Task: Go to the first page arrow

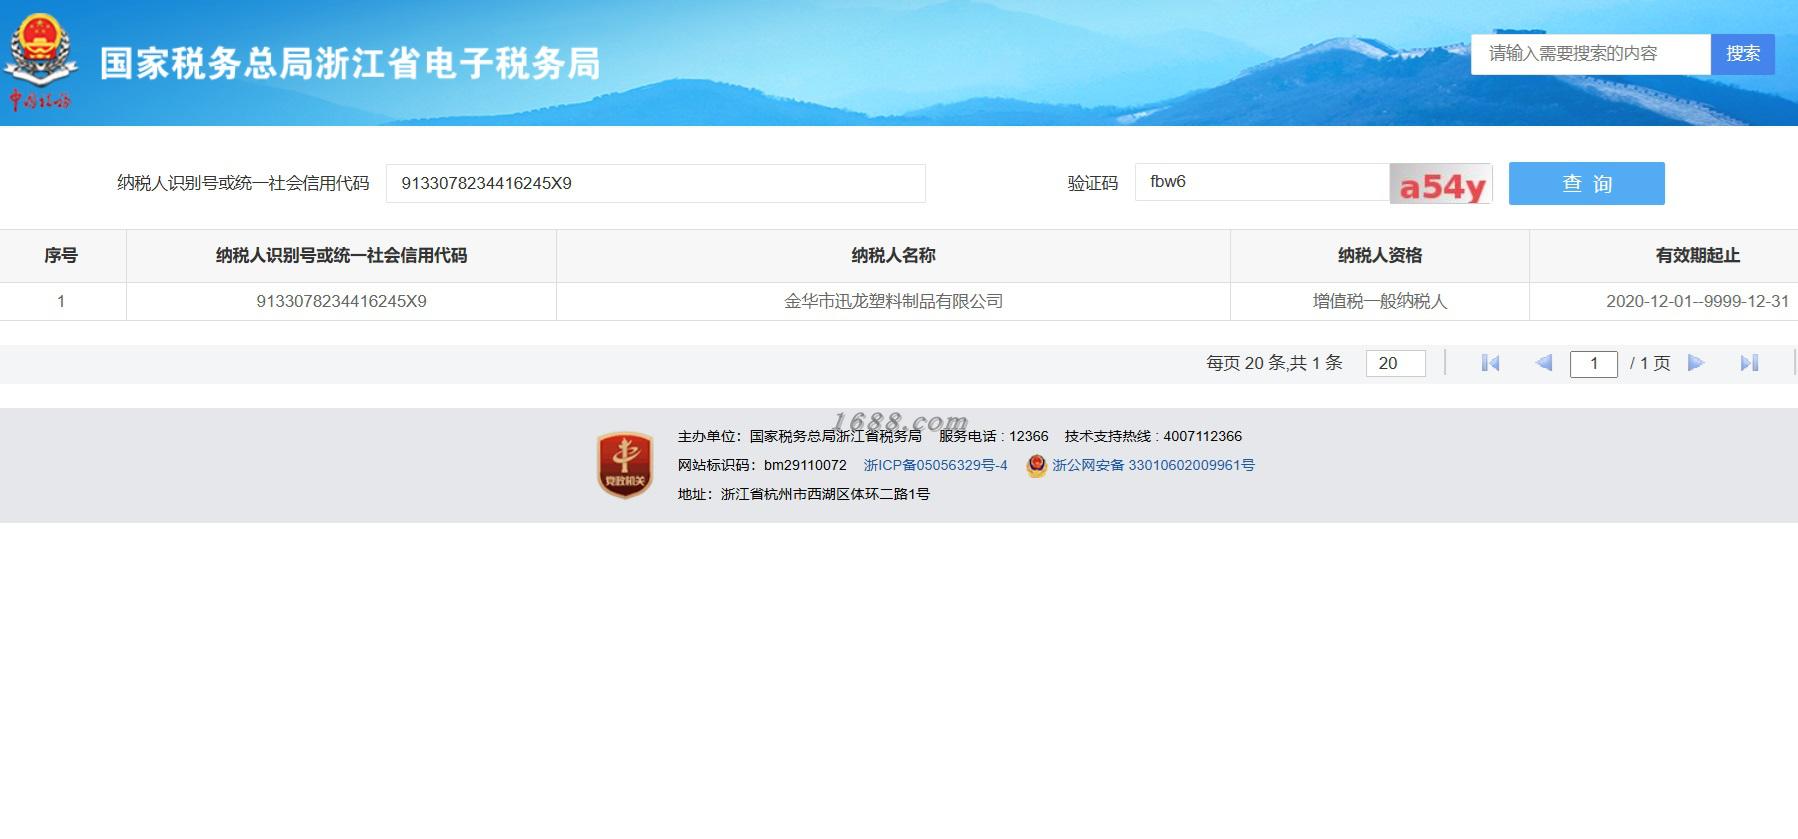Action: click(x=1490, y=363)
